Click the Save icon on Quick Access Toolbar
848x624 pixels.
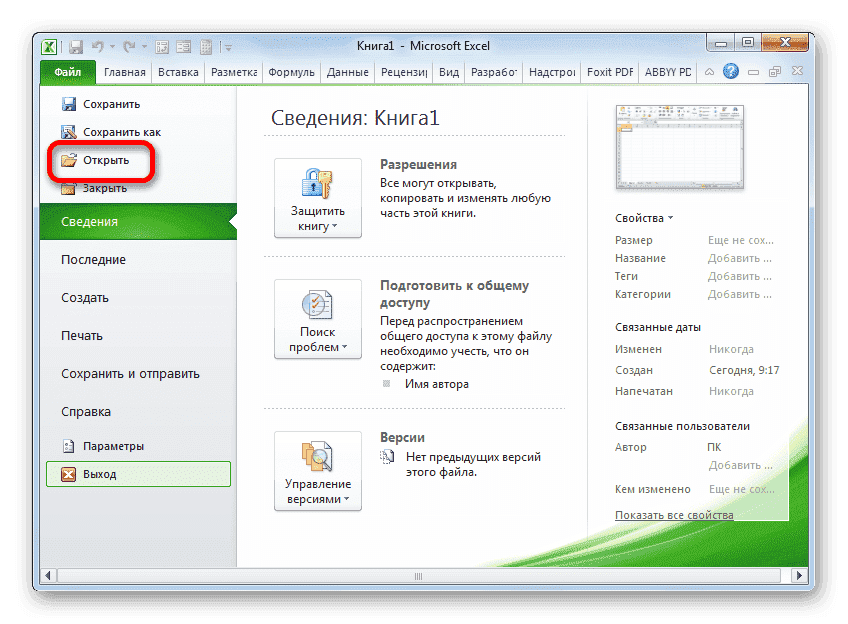pyautogui.click(x=76, y=46)
